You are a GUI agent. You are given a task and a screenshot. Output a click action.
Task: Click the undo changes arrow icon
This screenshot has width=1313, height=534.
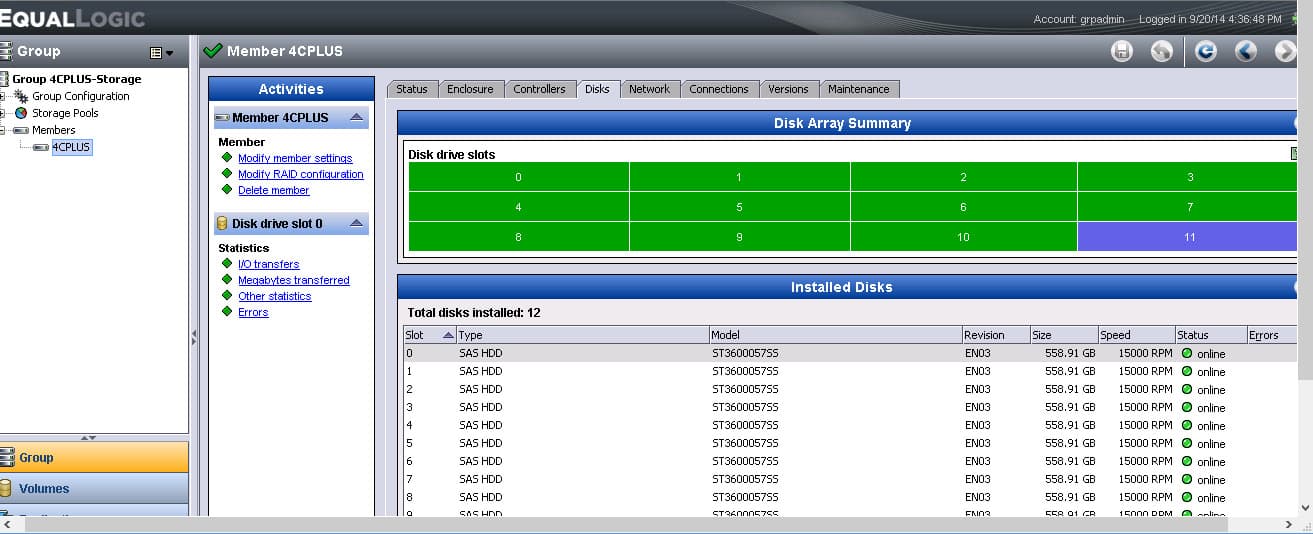[1161, 51]
